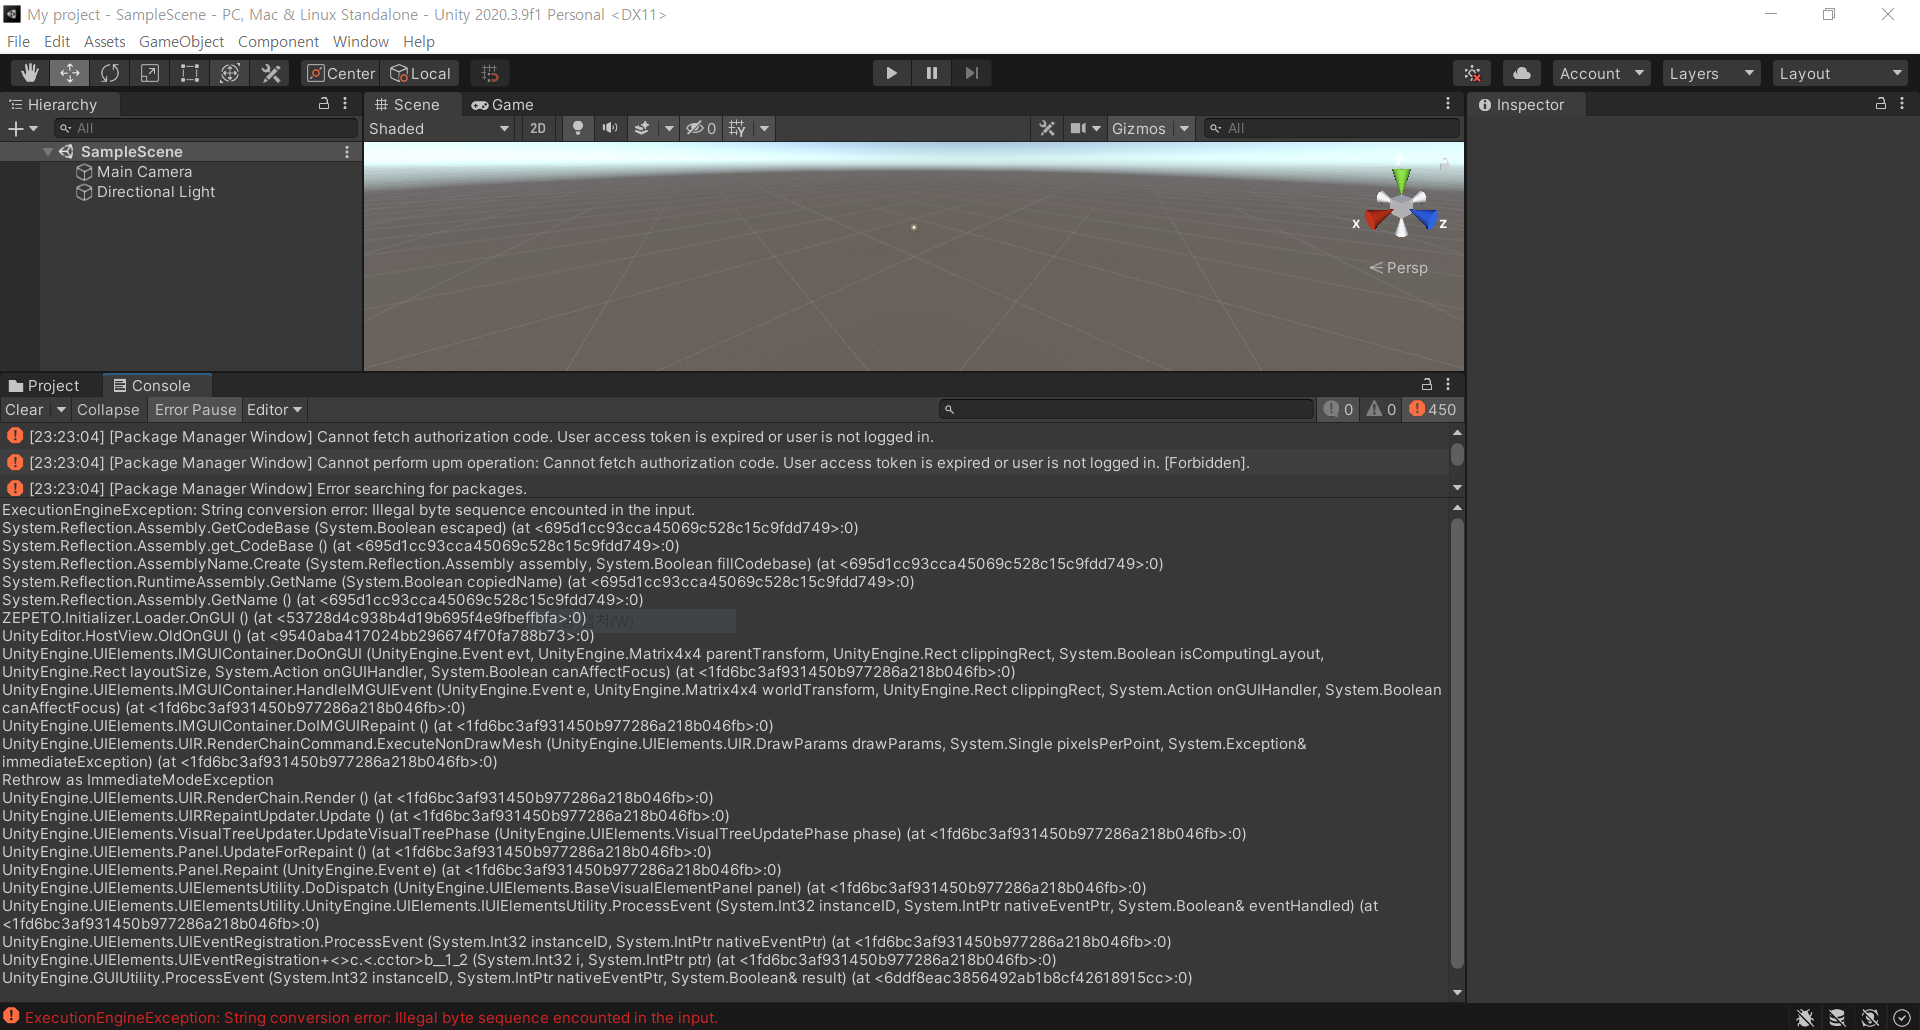Open the File menu

tap(18, 42)
